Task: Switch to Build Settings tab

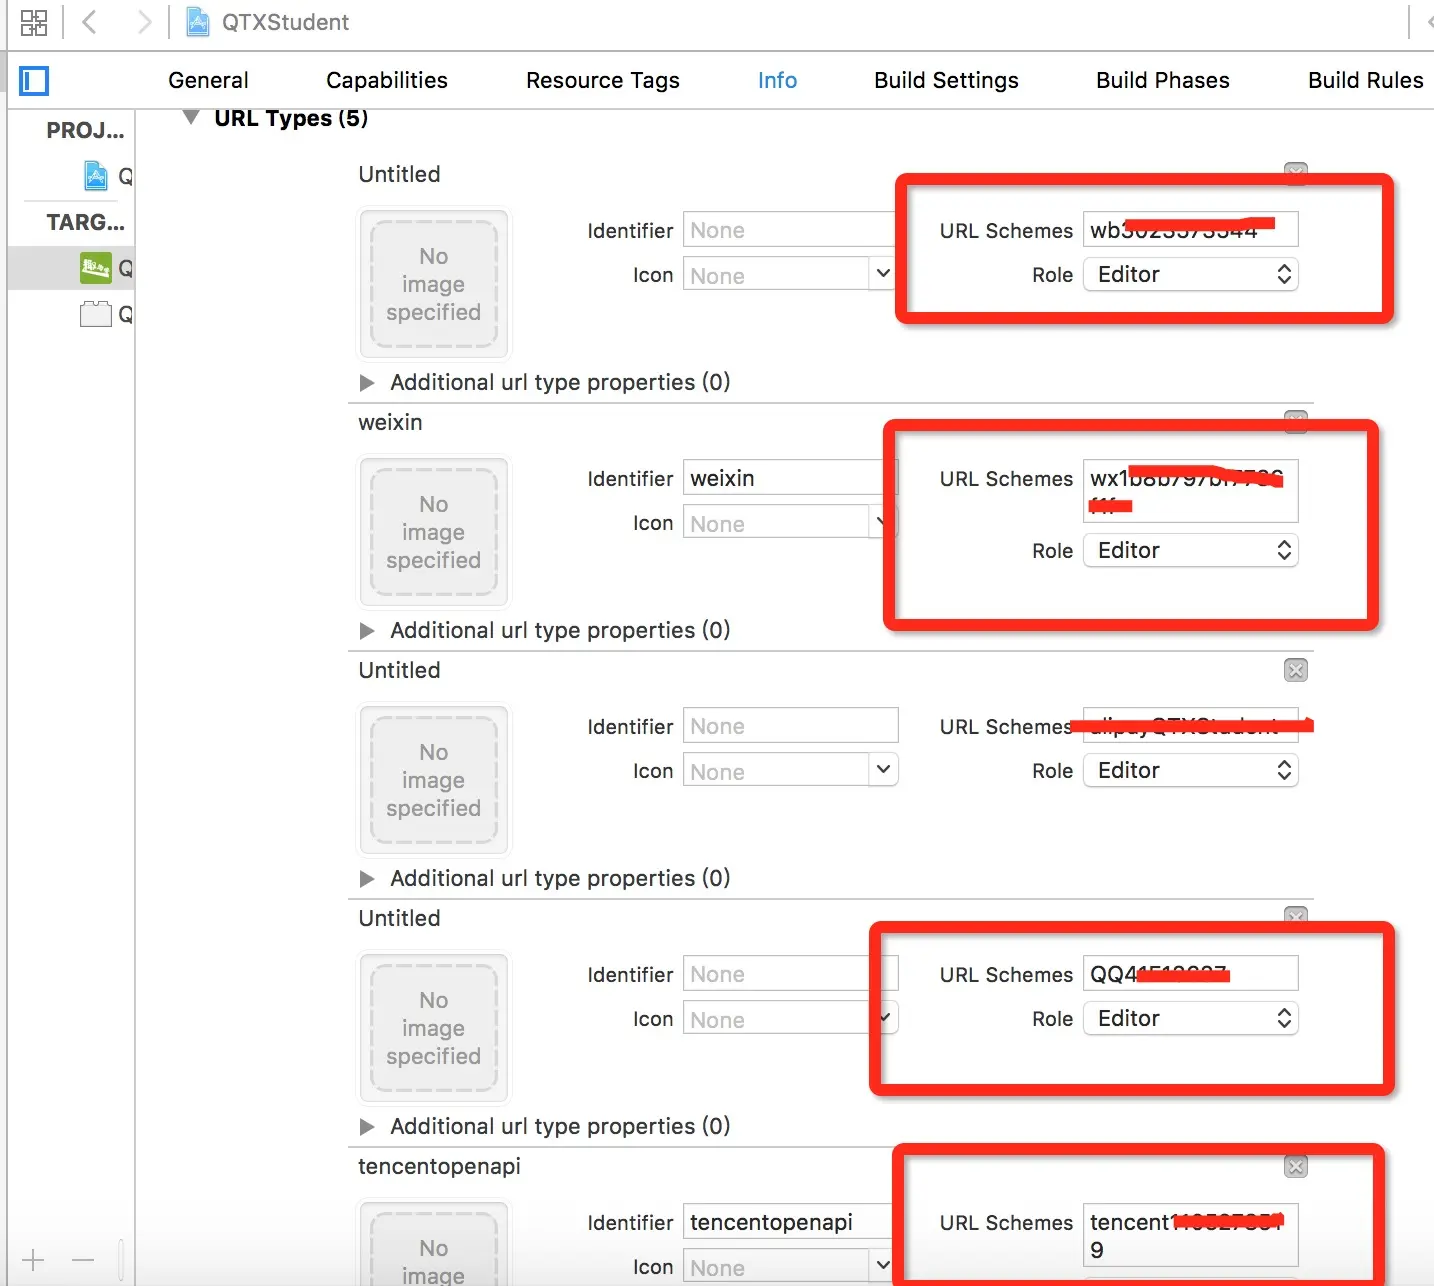Action: 946,80
